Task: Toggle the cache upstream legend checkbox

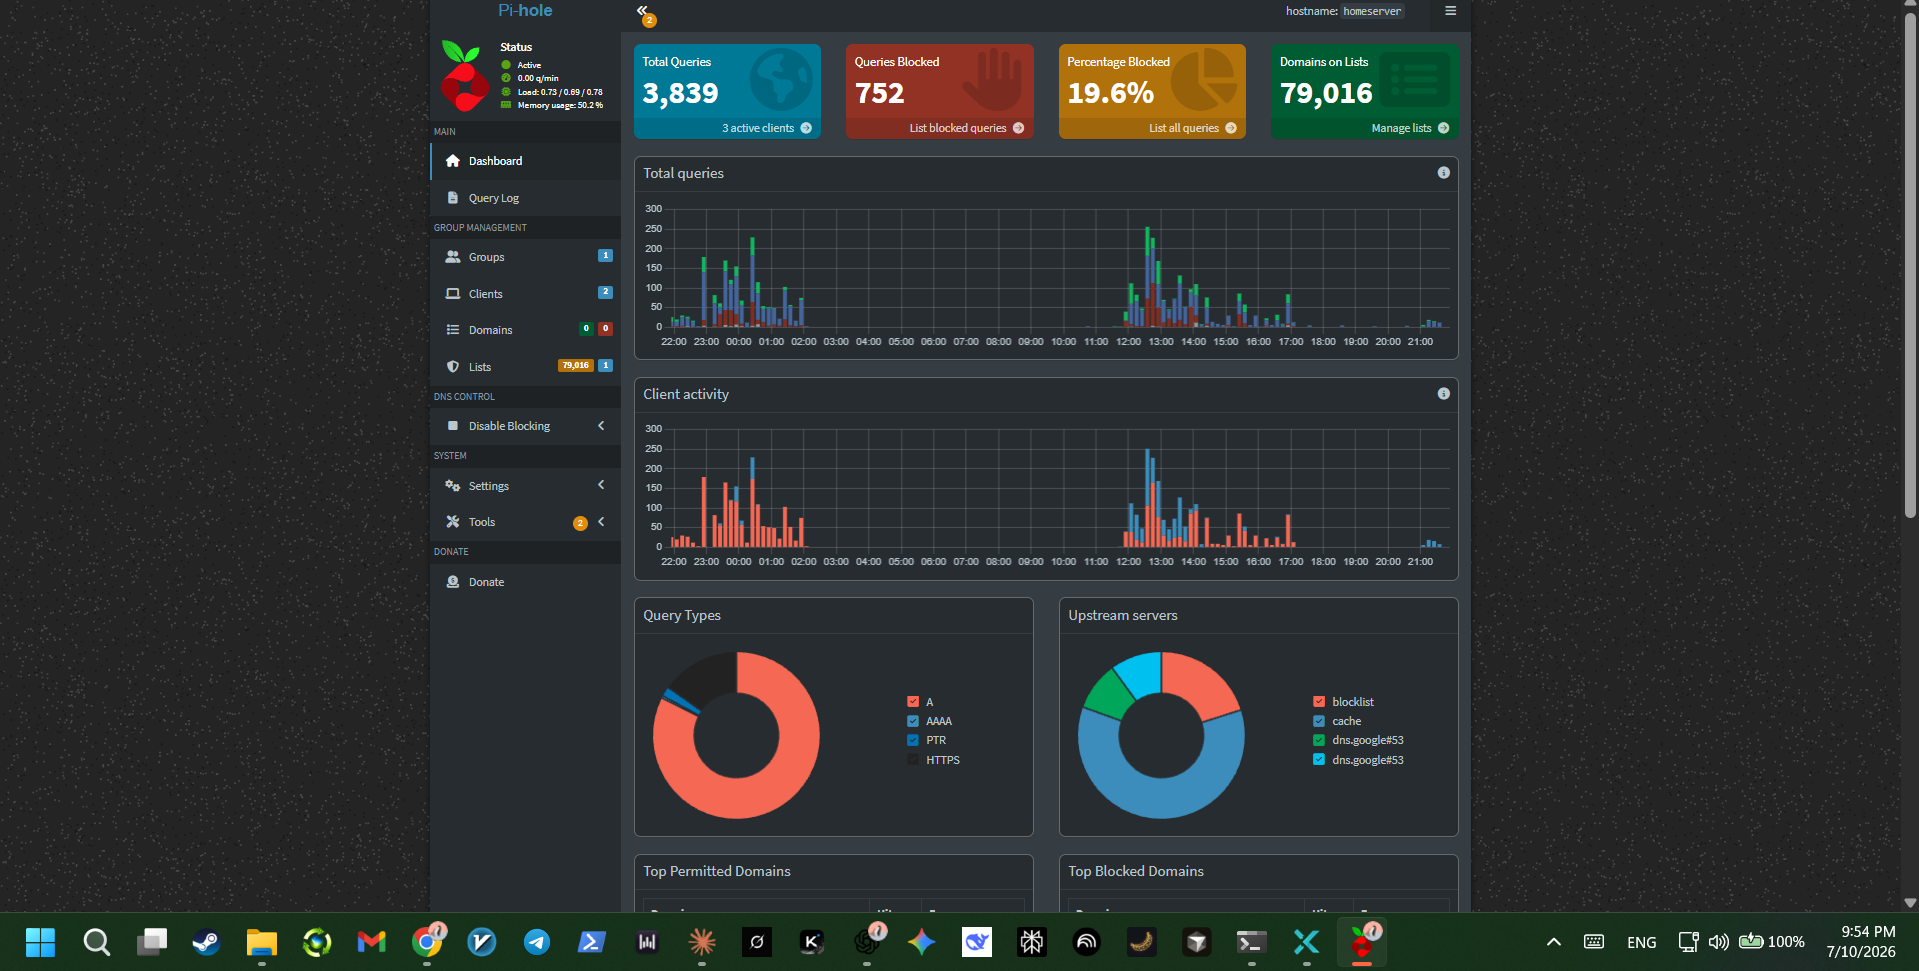Action: click(x=1319, y=721)
